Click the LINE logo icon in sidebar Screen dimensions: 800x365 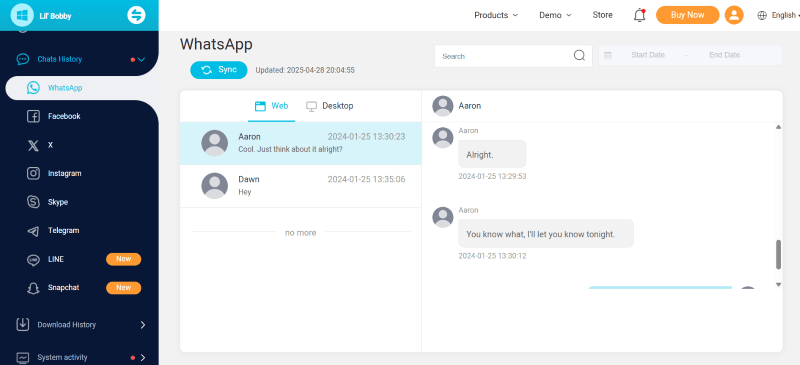(x=33, y=259)
